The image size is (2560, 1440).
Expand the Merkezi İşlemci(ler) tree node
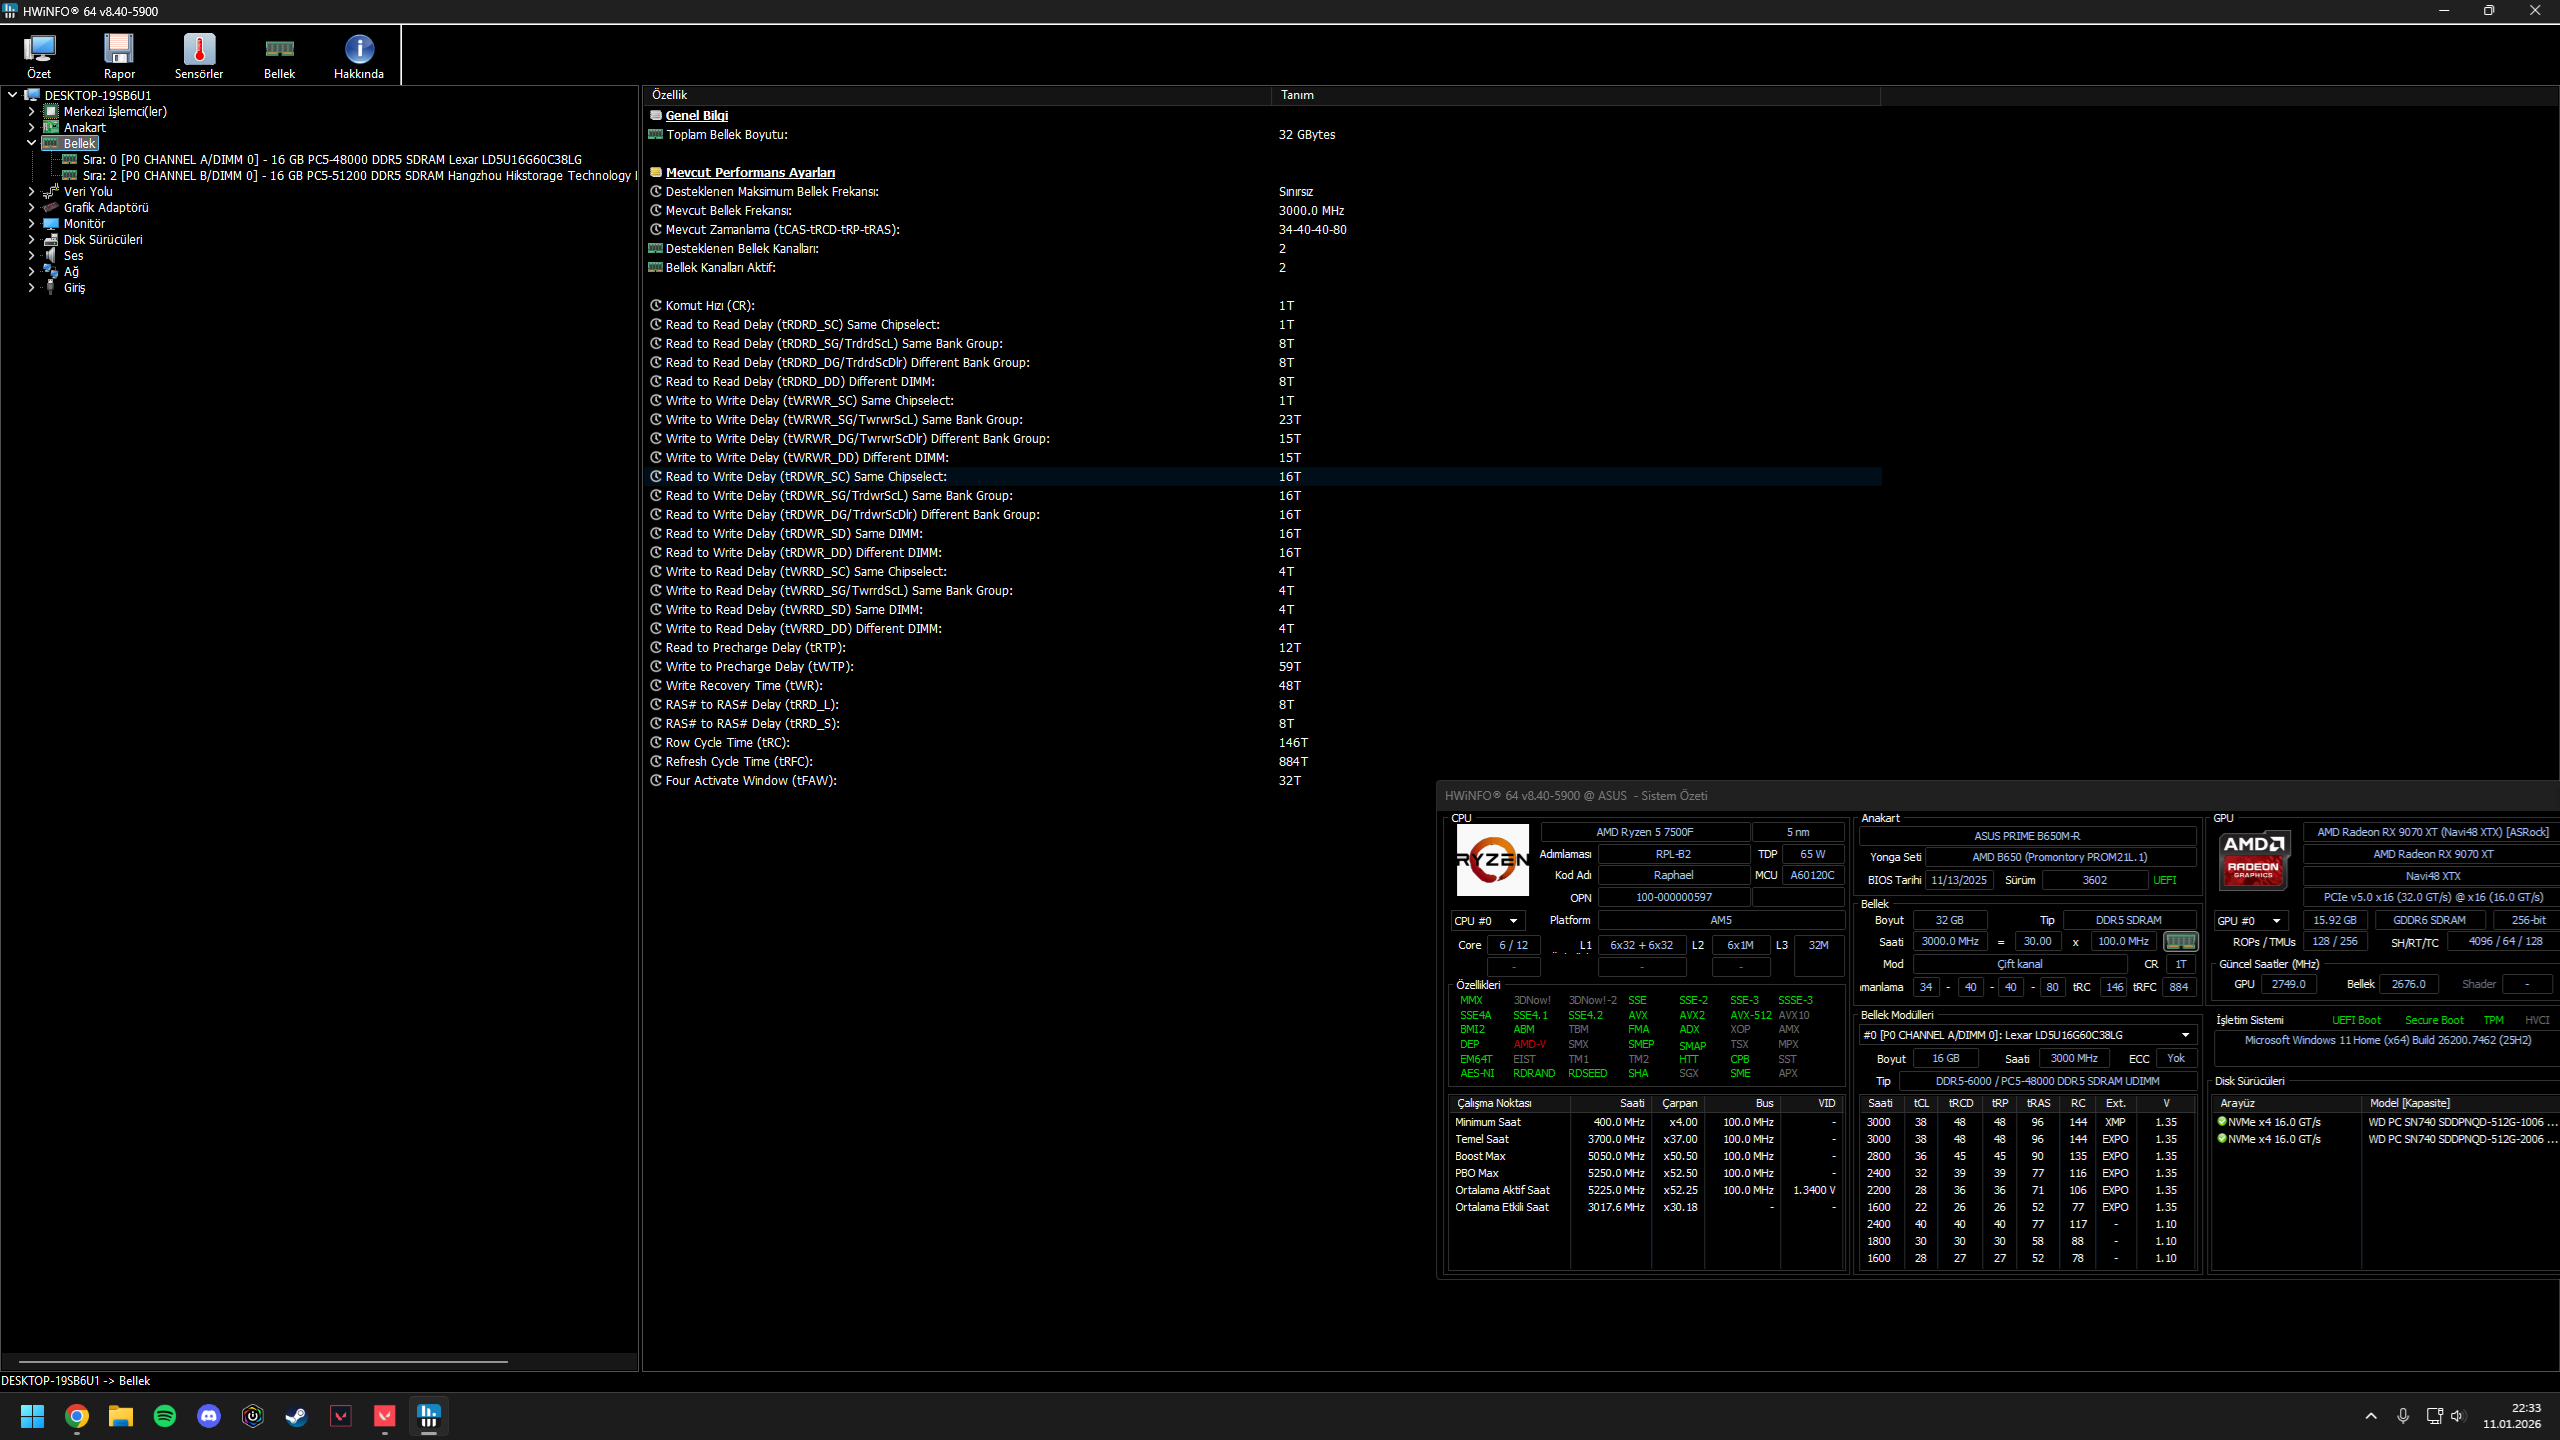coord(31,111)
